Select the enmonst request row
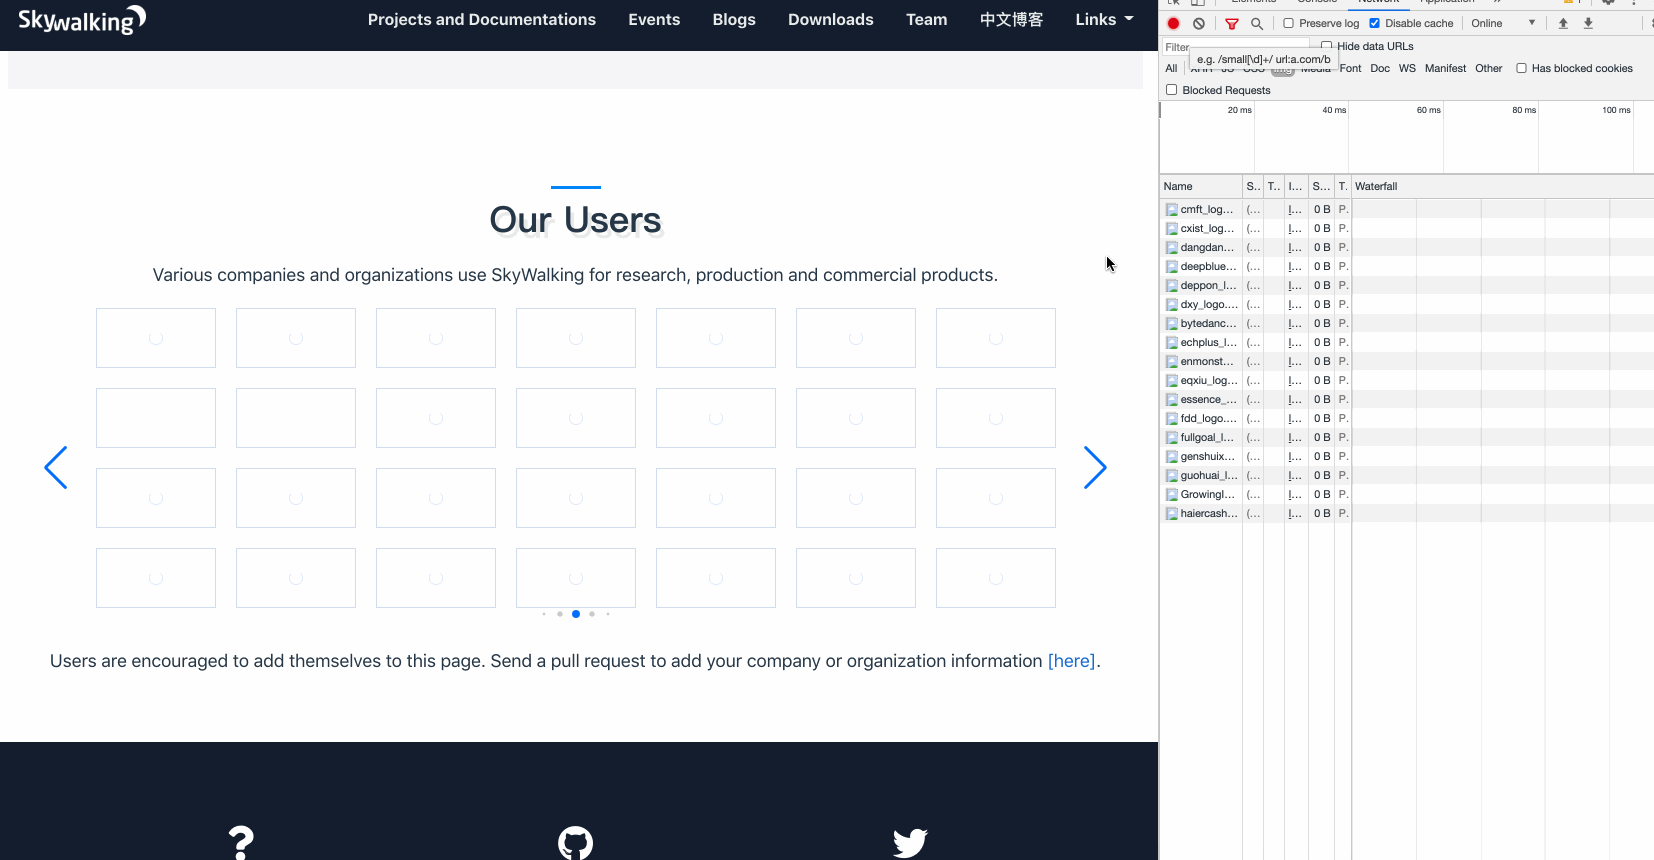Viewport: 1654px width, 860px height. click(x=1407, y=361)
